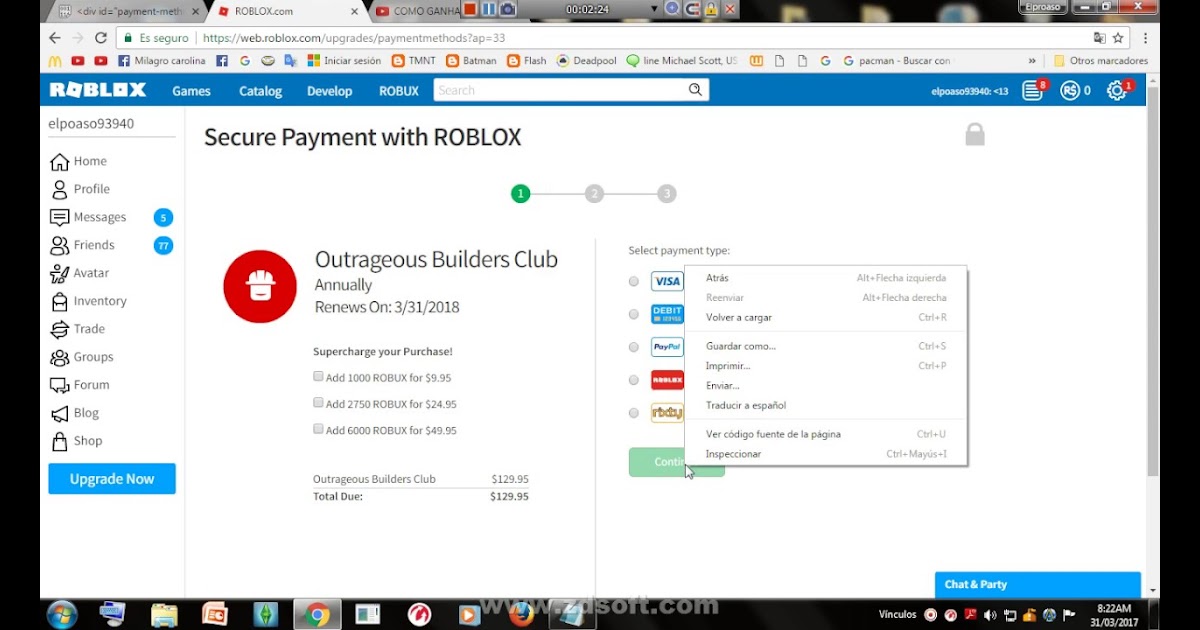
Task: Select the Debit card payment radio button
Action: 634,314
